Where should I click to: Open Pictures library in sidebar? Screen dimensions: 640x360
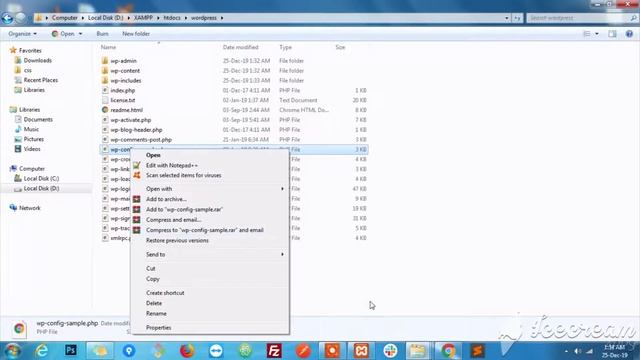click(x=33, y=139)
